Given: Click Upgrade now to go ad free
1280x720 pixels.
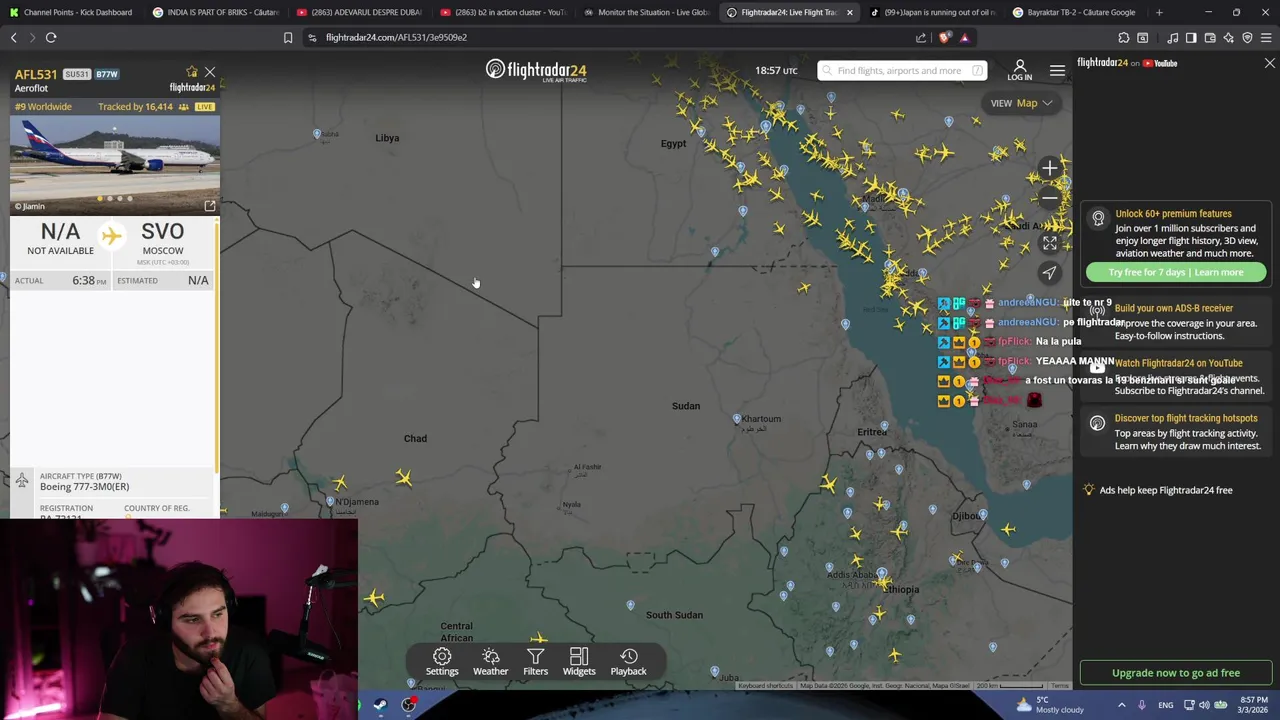Looking at the screenshot, I should (1176, 673).
